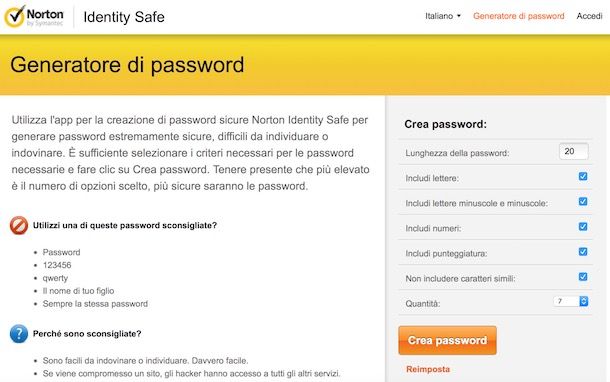The height and width of the screenshot is (382, 610).
Task: Open the Italiano language dropdown
Action: (x=443, y=16)
